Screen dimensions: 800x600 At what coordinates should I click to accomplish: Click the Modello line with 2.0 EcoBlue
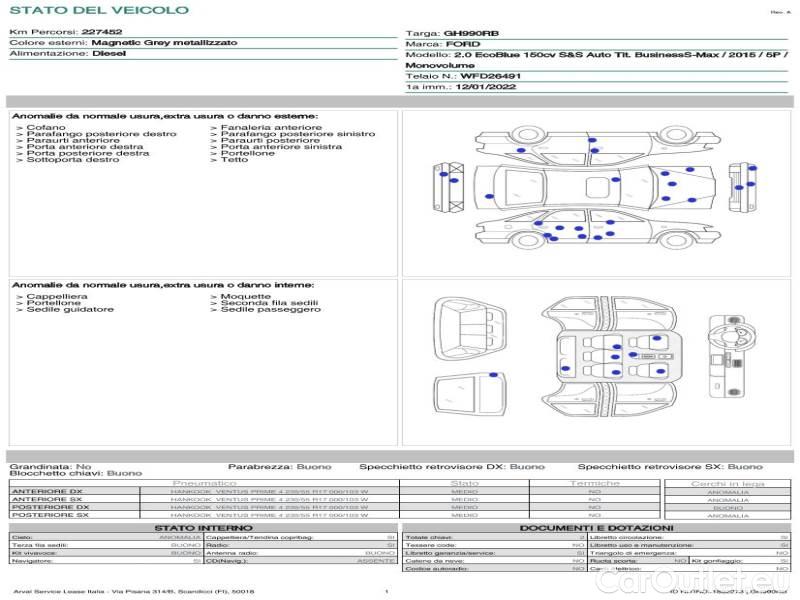click(x=596, y=55)
